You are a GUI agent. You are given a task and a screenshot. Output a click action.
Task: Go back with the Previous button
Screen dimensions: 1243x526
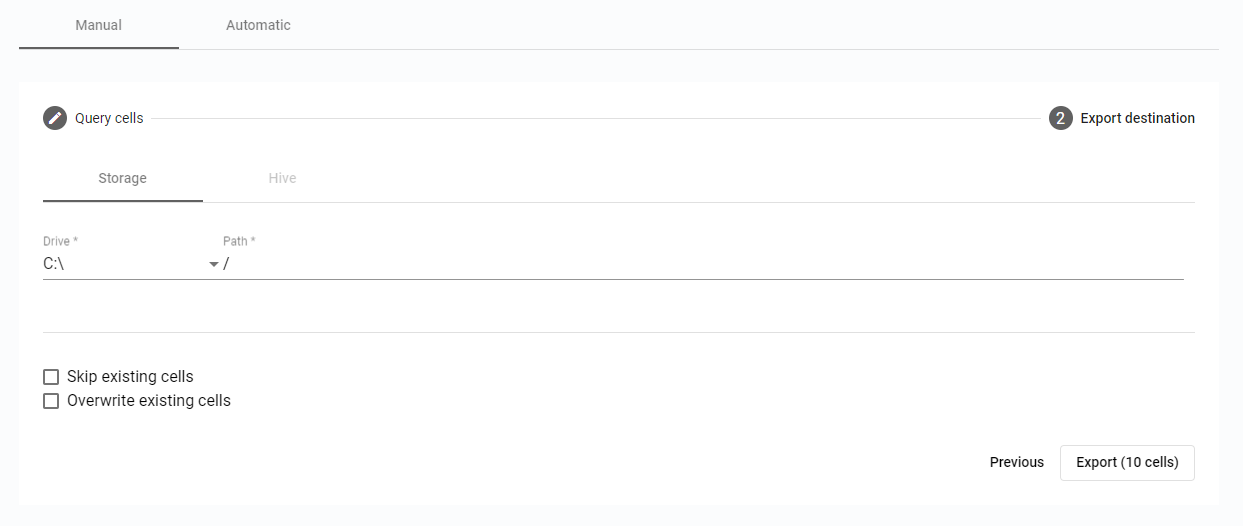coord(1016,462)
